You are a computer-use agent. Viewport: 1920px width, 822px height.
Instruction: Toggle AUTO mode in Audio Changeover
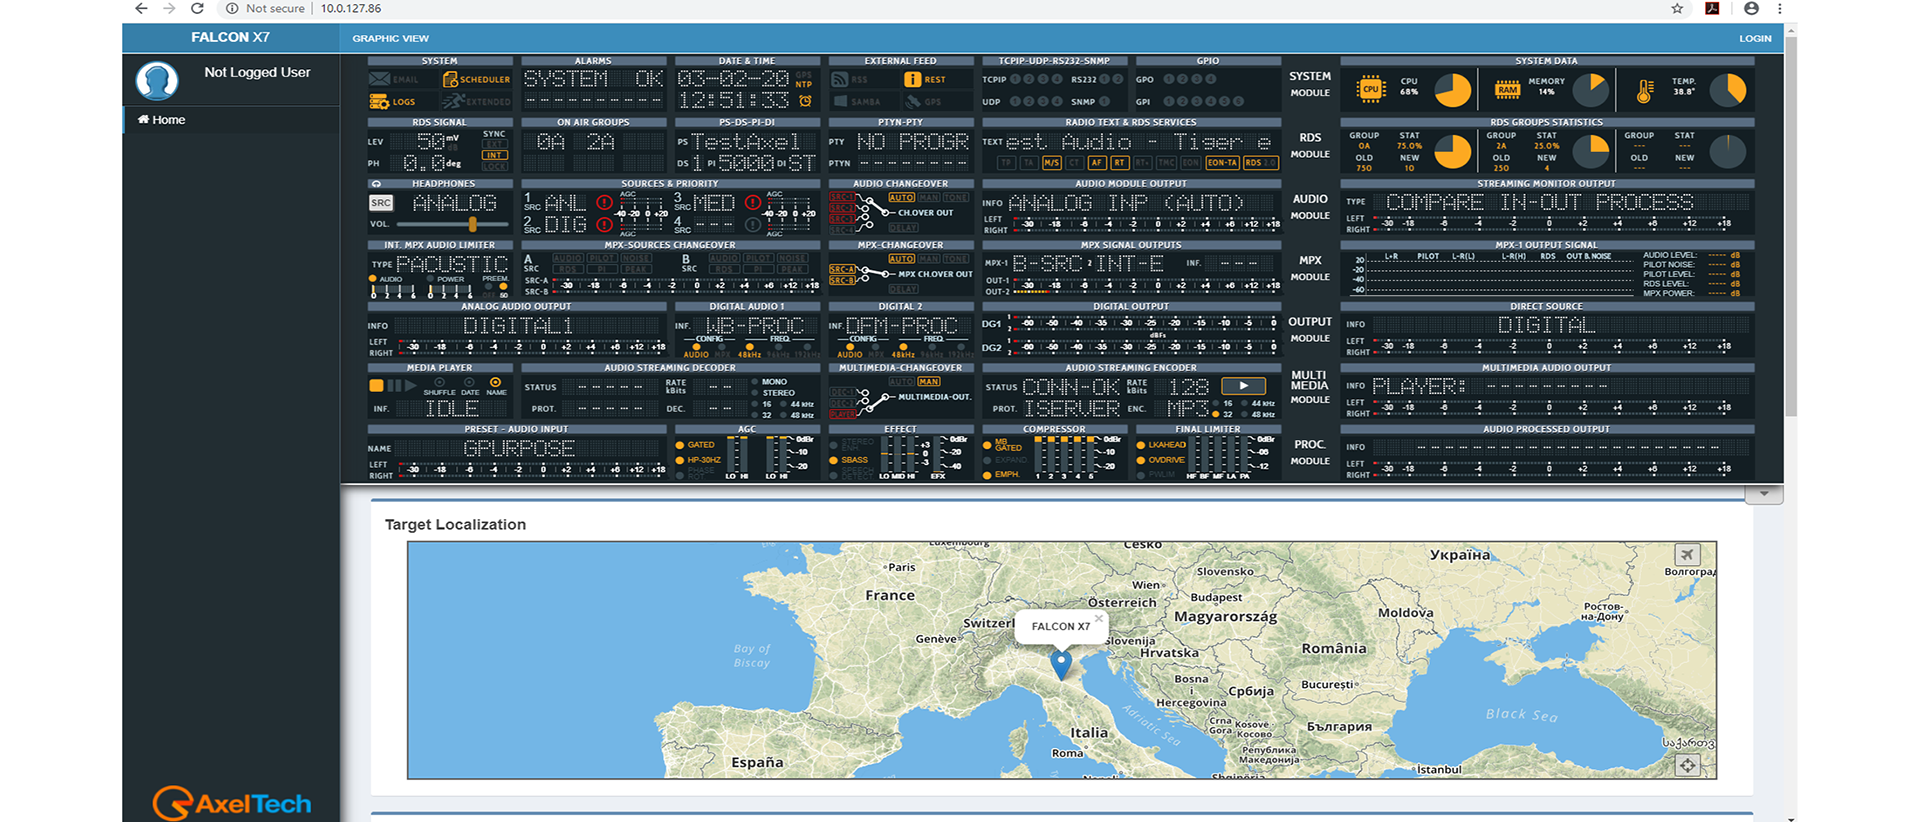901,197
